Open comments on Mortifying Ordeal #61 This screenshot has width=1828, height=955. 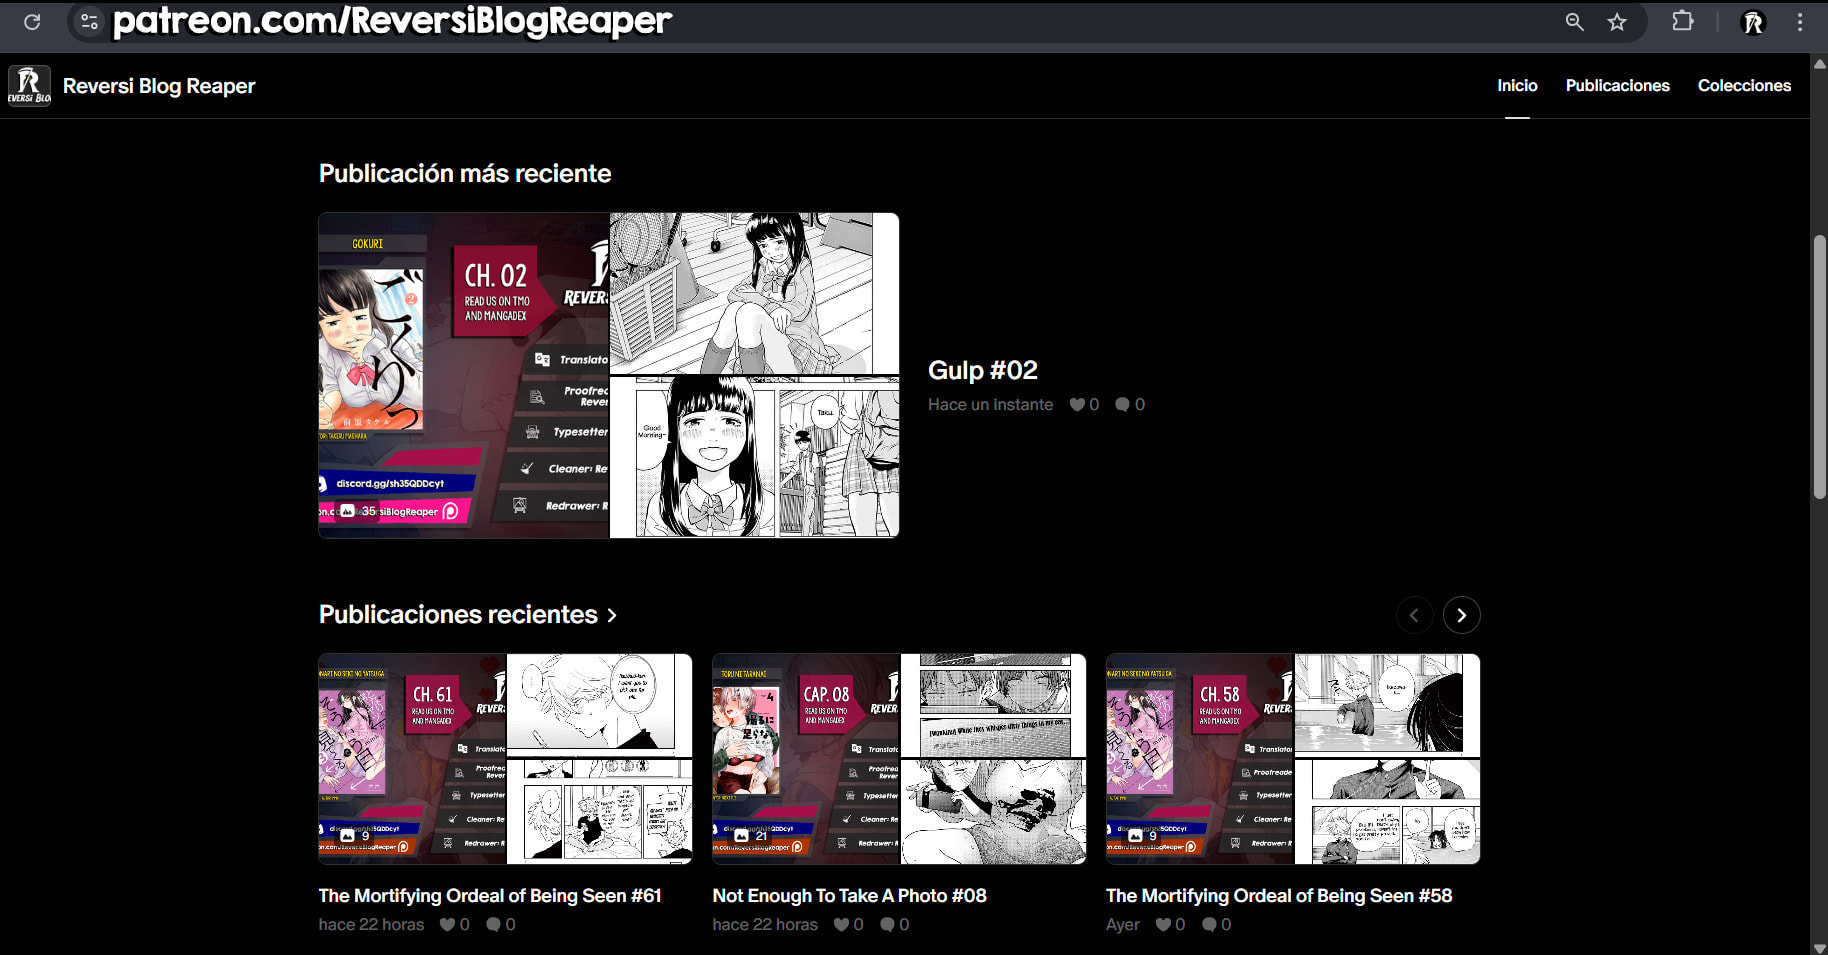tap(493, 924)
